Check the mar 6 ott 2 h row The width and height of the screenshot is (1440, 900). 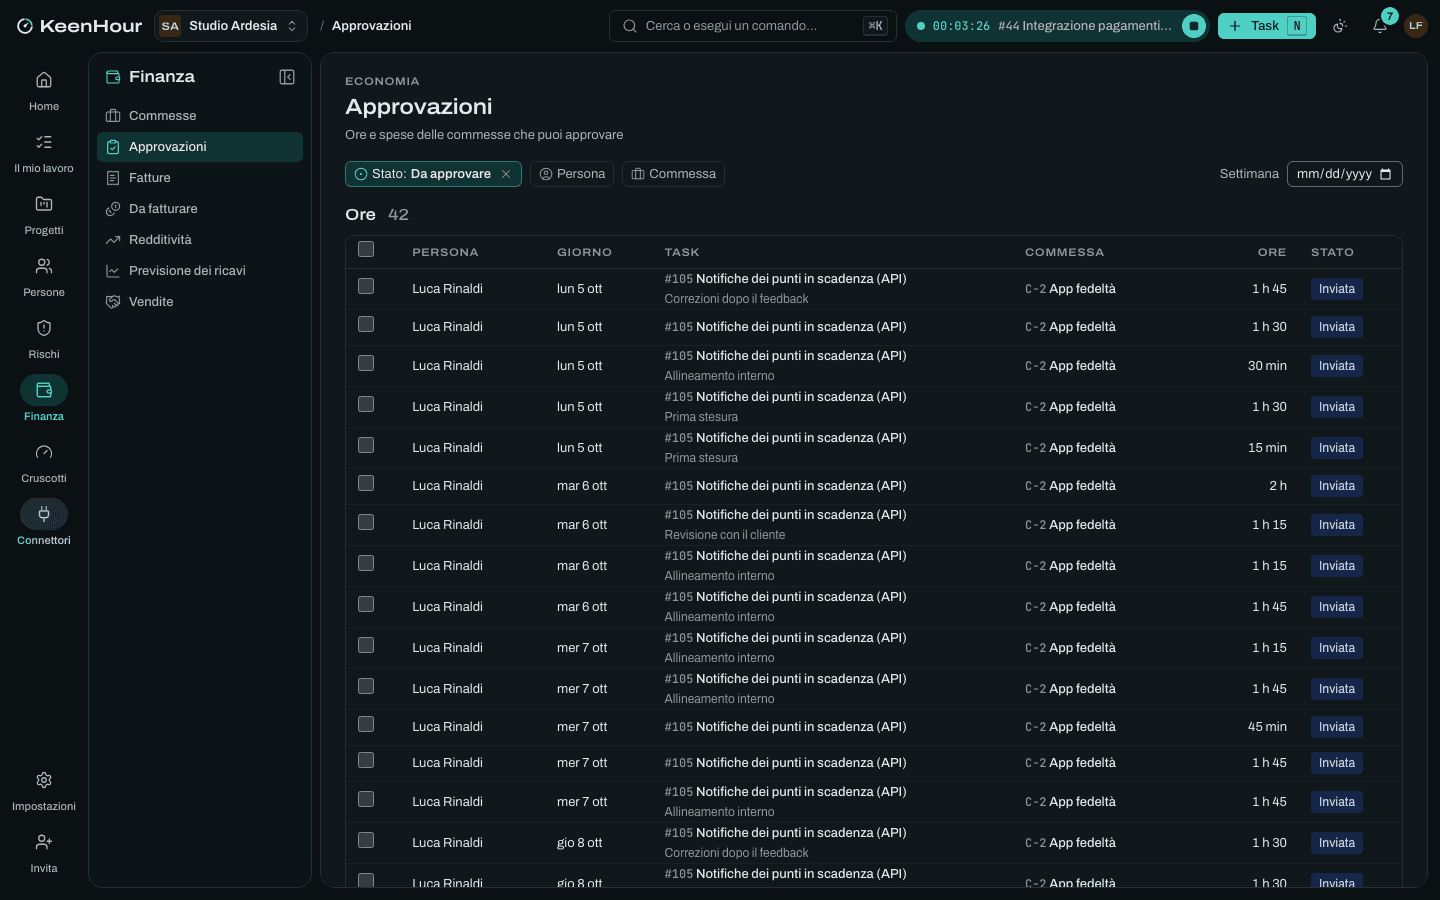tap(366, 483)
